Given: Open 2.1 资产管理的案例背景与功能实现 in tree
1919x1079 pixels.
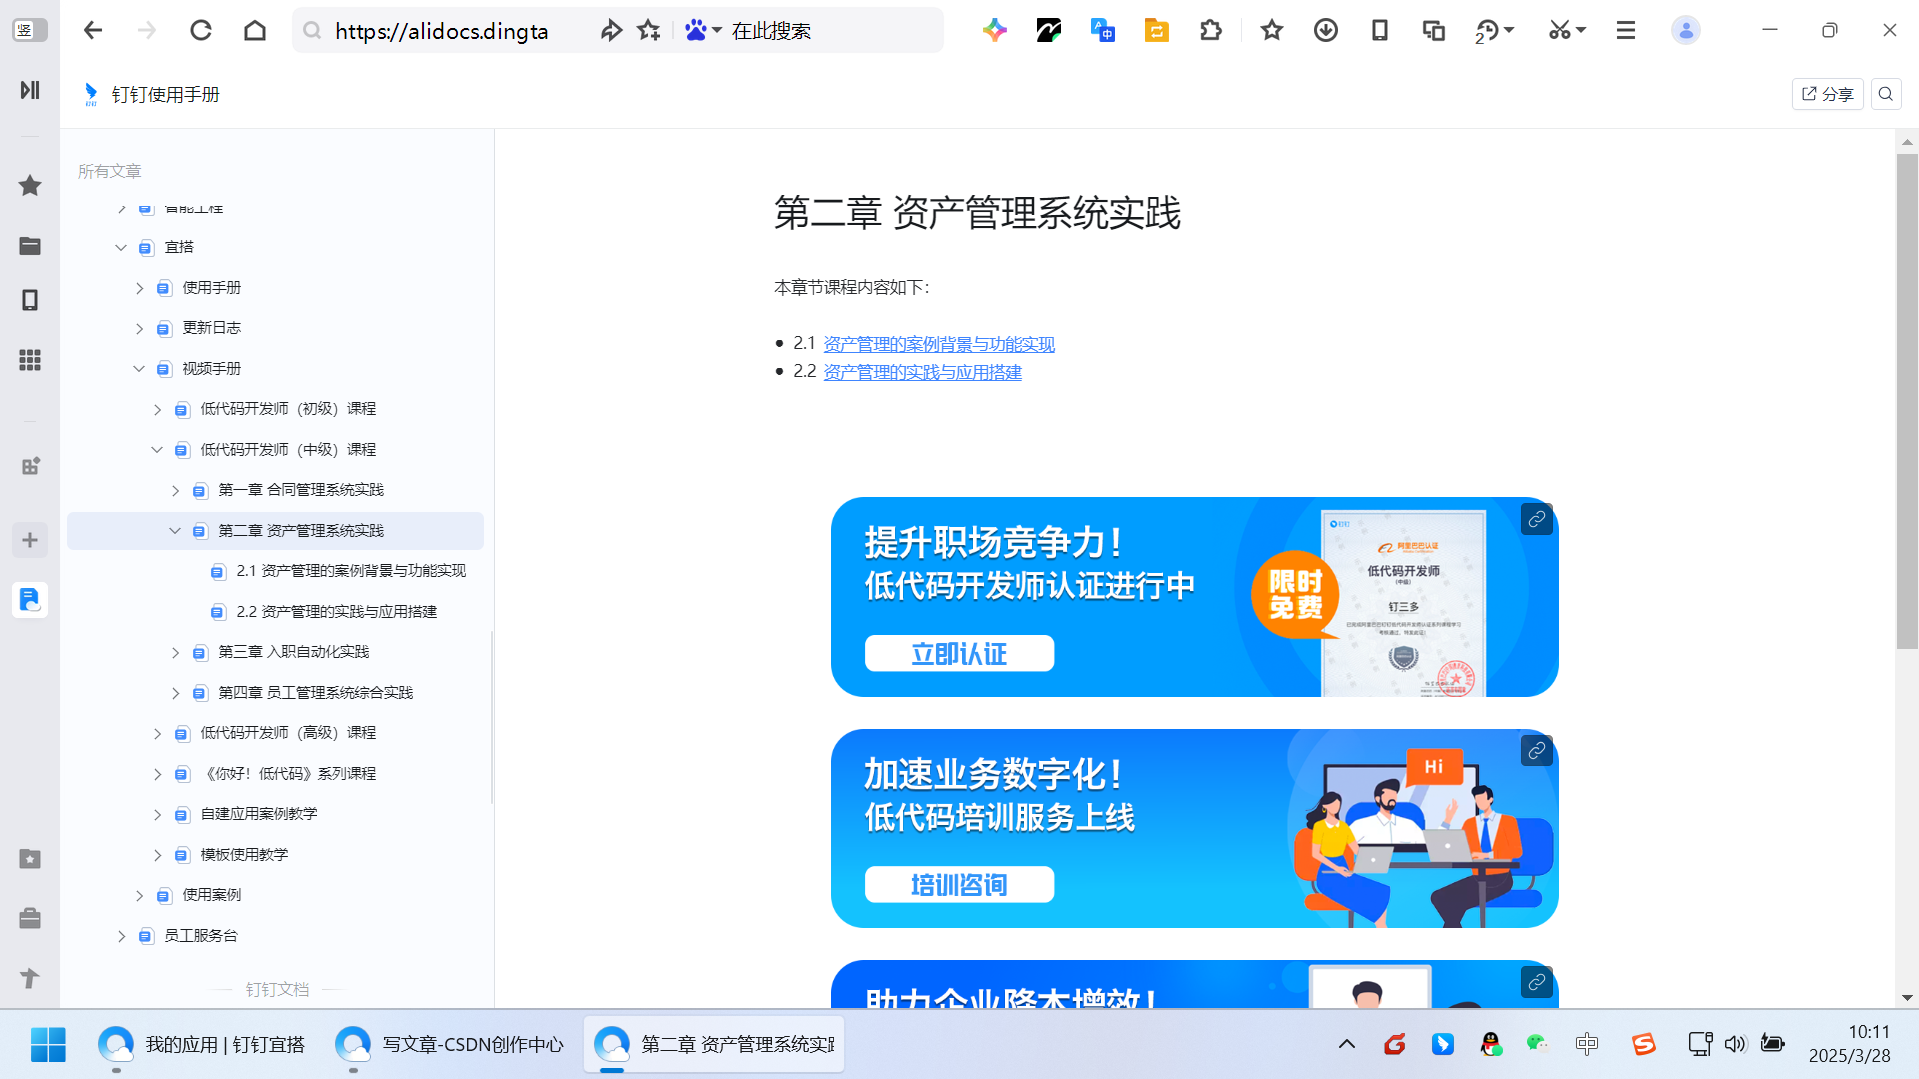Looking at the screenshot, I should [351, 571].
